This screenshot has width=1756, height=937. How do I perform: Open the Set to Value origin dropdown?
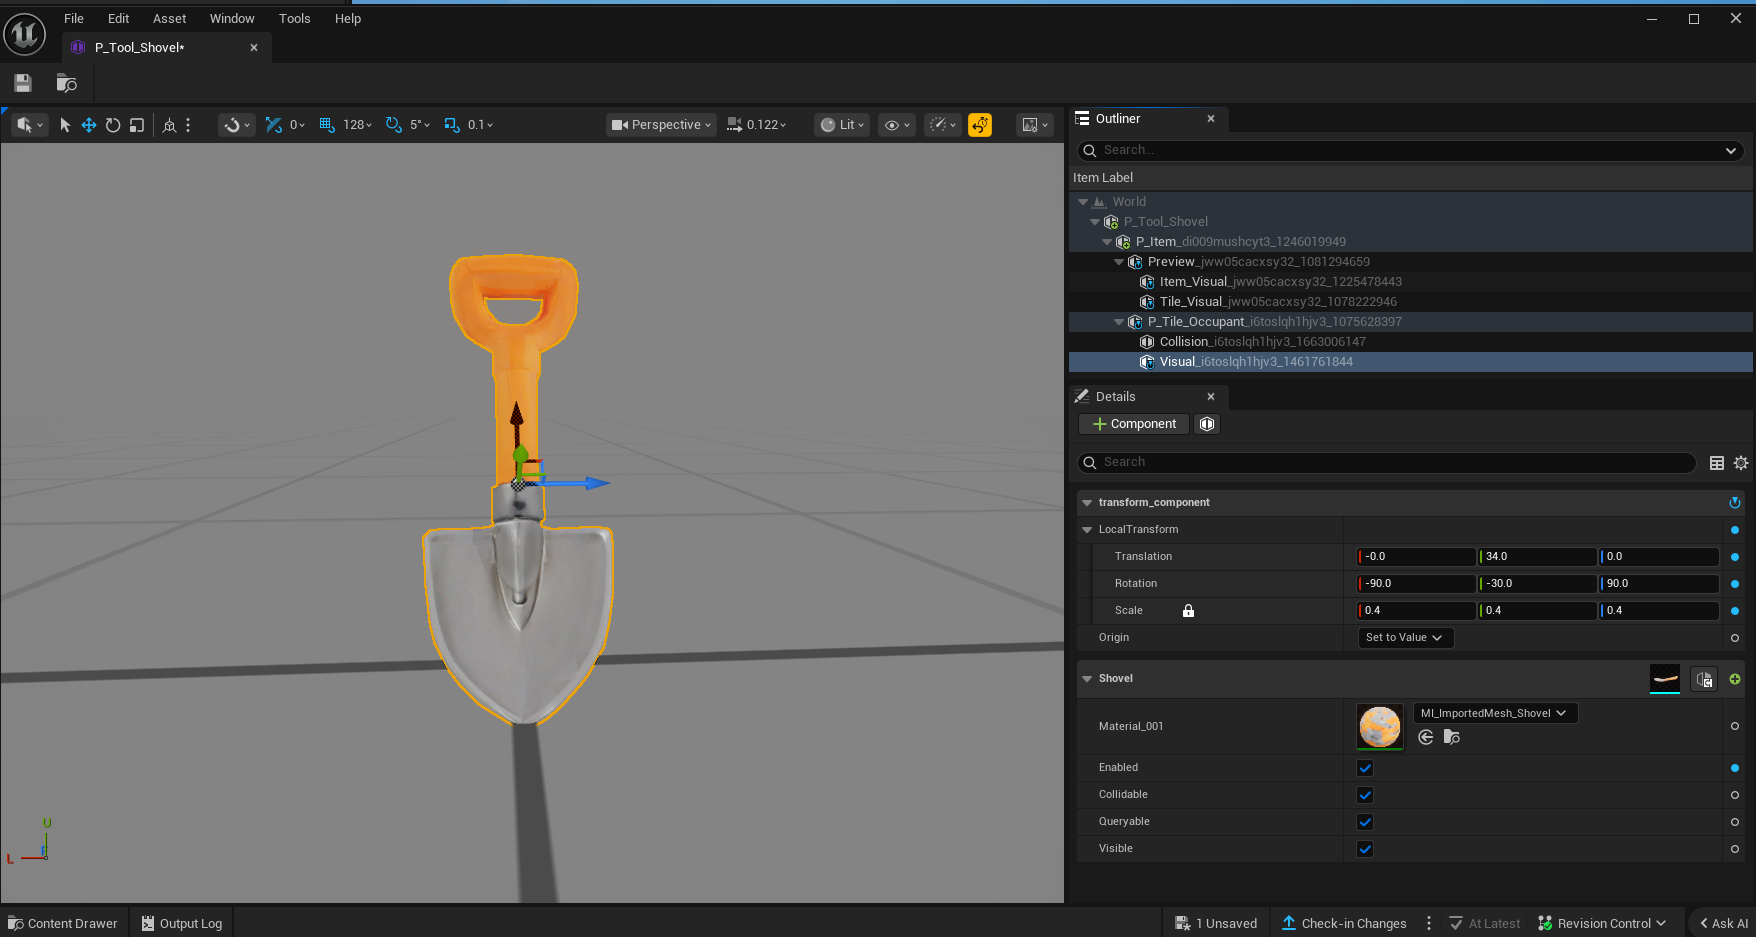click(1403, 638)
